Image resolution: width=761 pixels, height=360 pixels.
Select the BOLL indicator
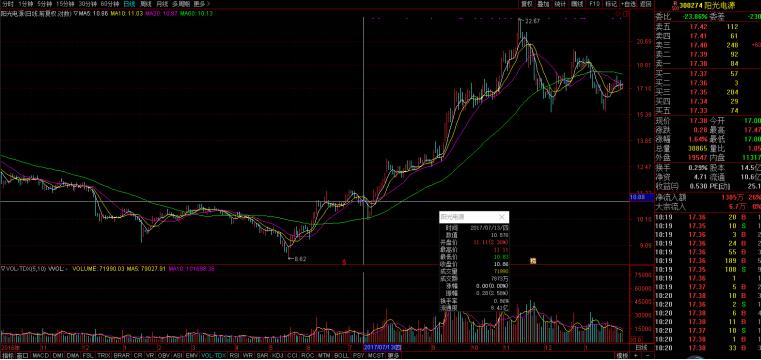(x=341, y=355)
